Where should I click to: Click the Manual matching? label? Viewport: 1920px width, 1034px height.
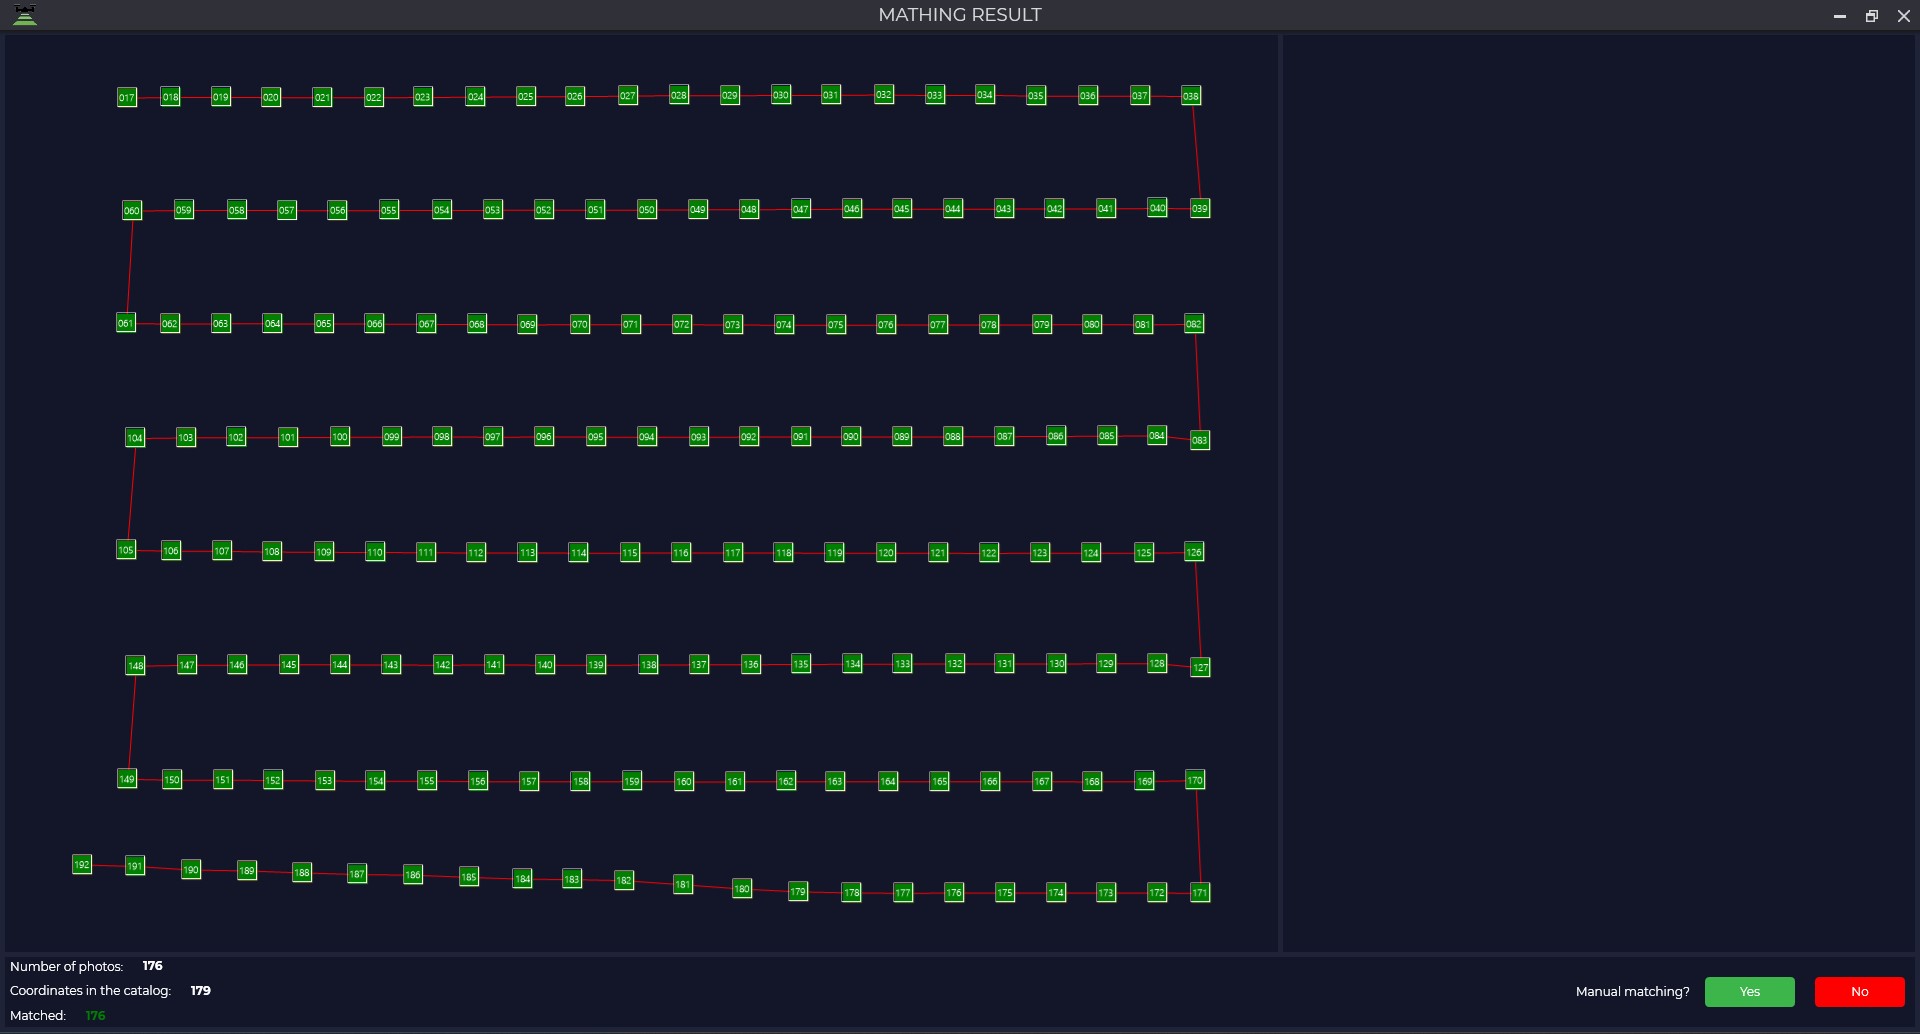[1632, 992]
